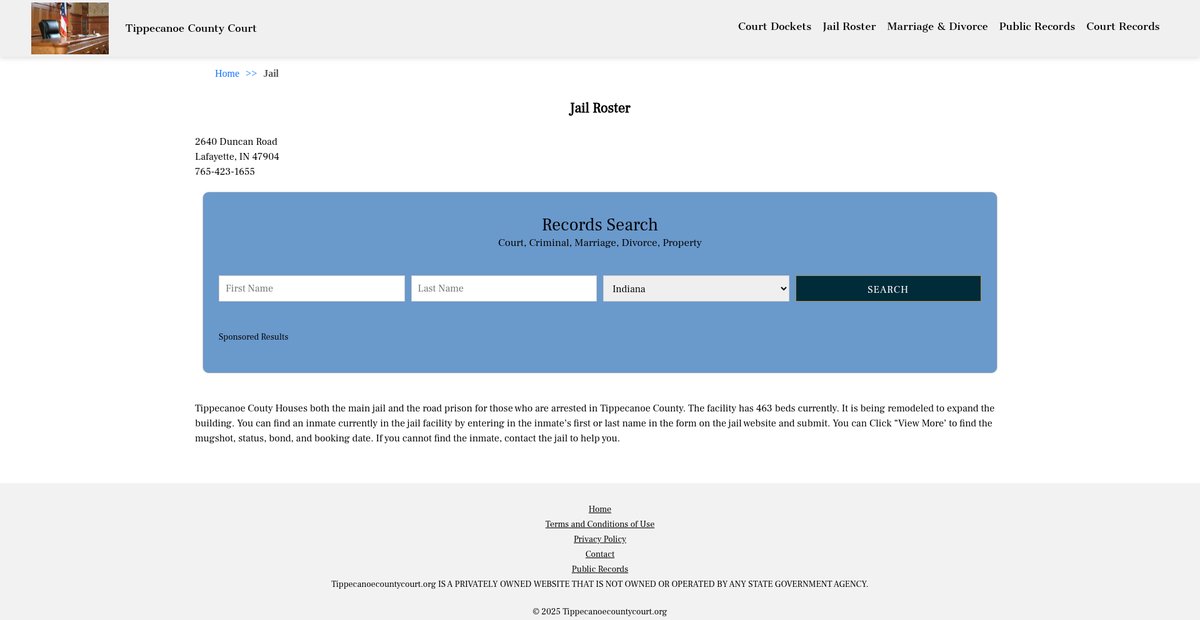Click the Records Search heading
1200x620 pixels.
pyautogui.click(x=600, y=224)
